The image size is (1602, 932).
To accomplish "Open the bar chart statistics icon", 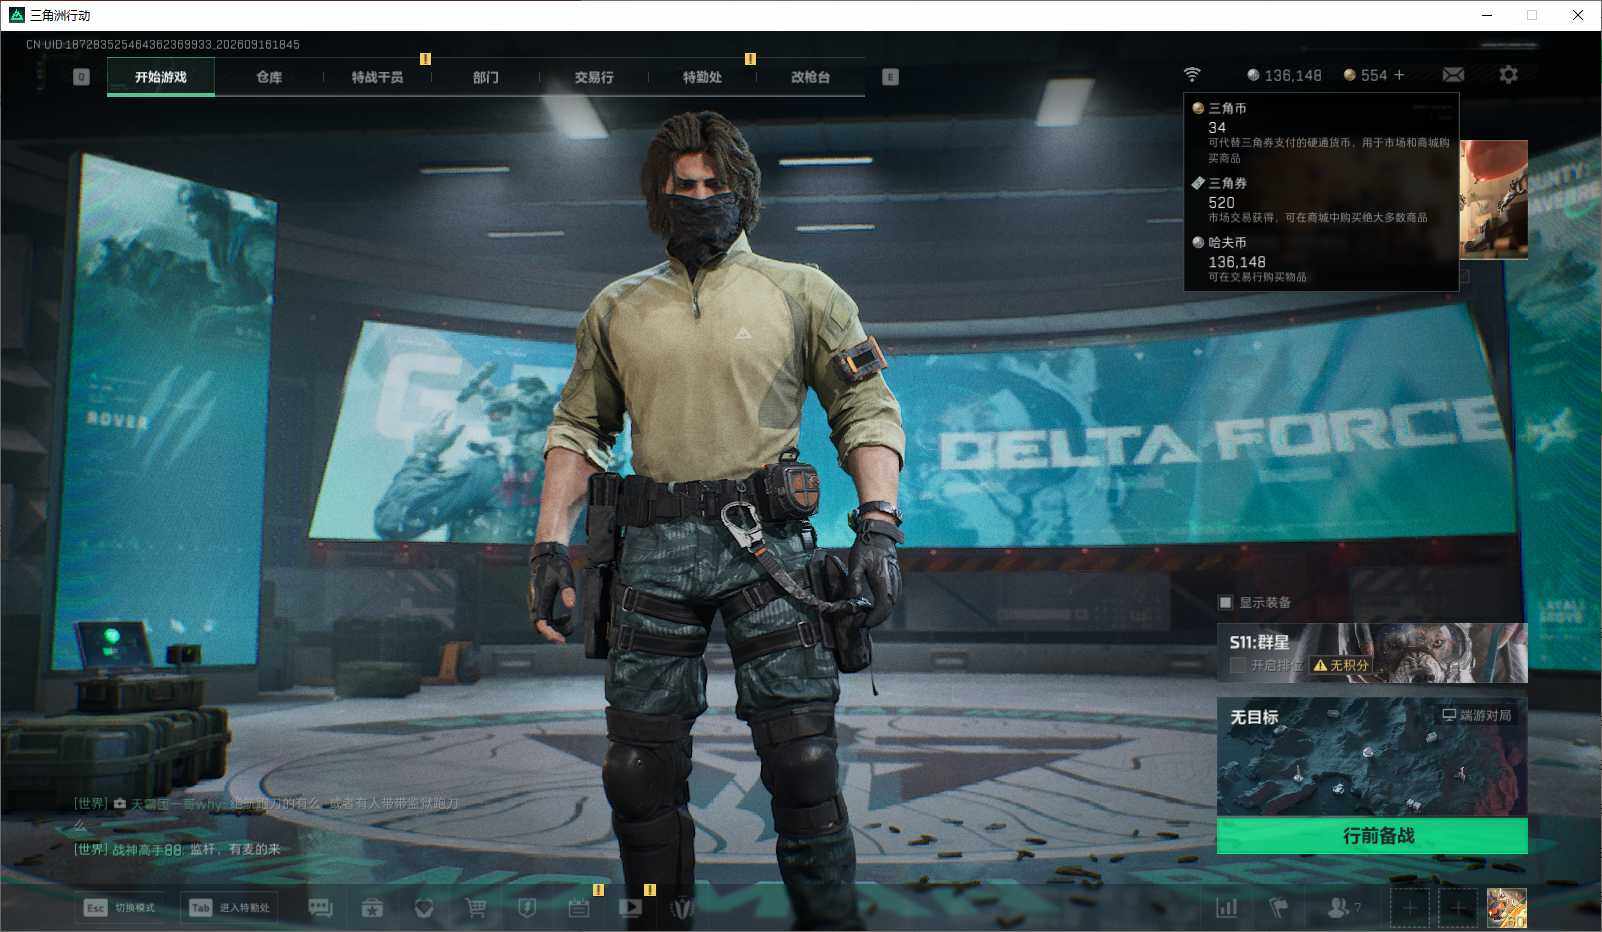I will [x=1226, y=908].
